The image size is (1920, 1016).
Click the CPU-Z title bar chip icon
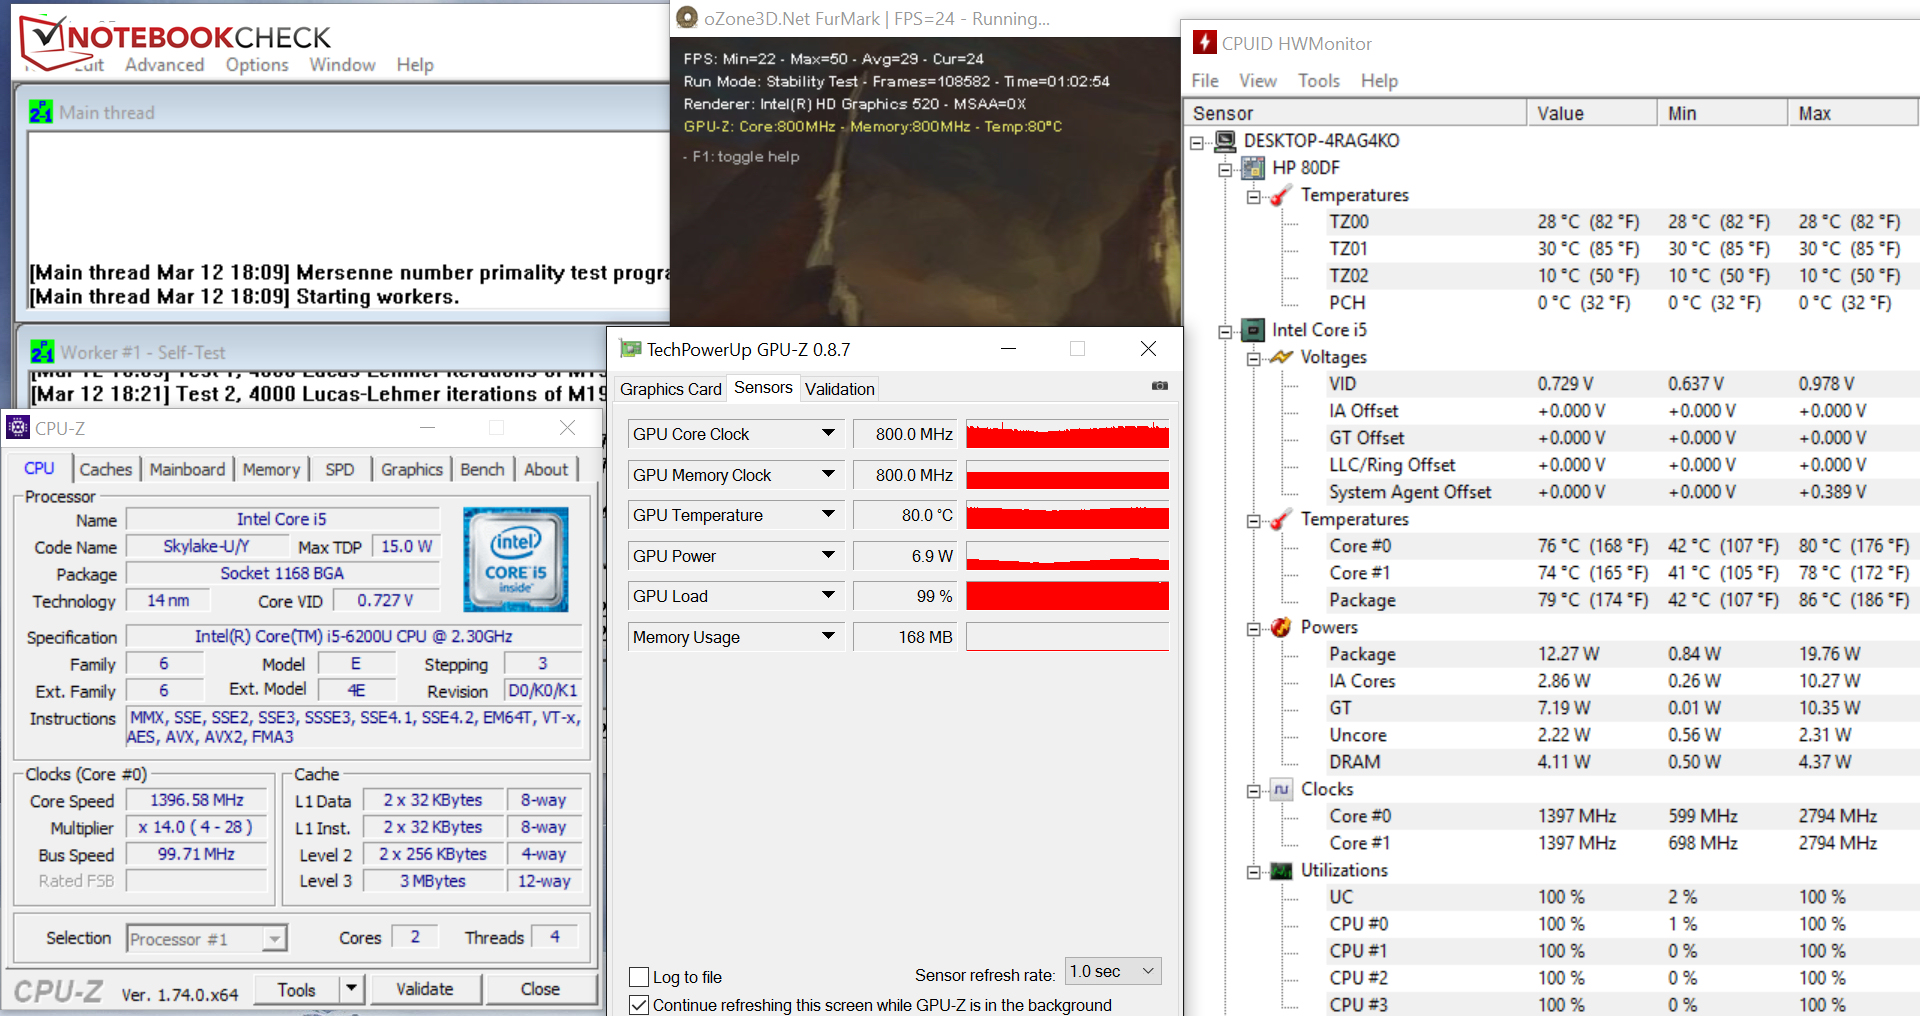18,428
